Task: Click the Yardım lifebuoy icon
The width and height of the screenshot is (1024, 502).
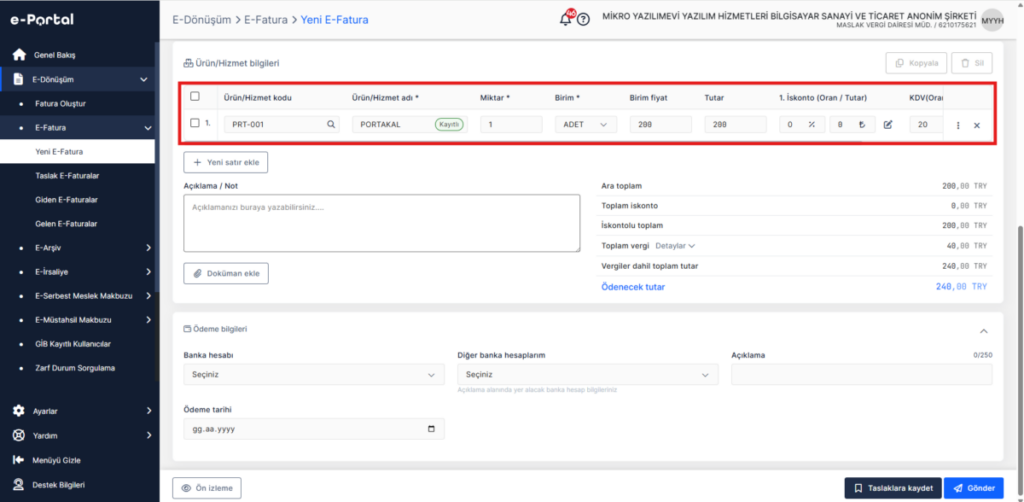Action: coord(19,435)
